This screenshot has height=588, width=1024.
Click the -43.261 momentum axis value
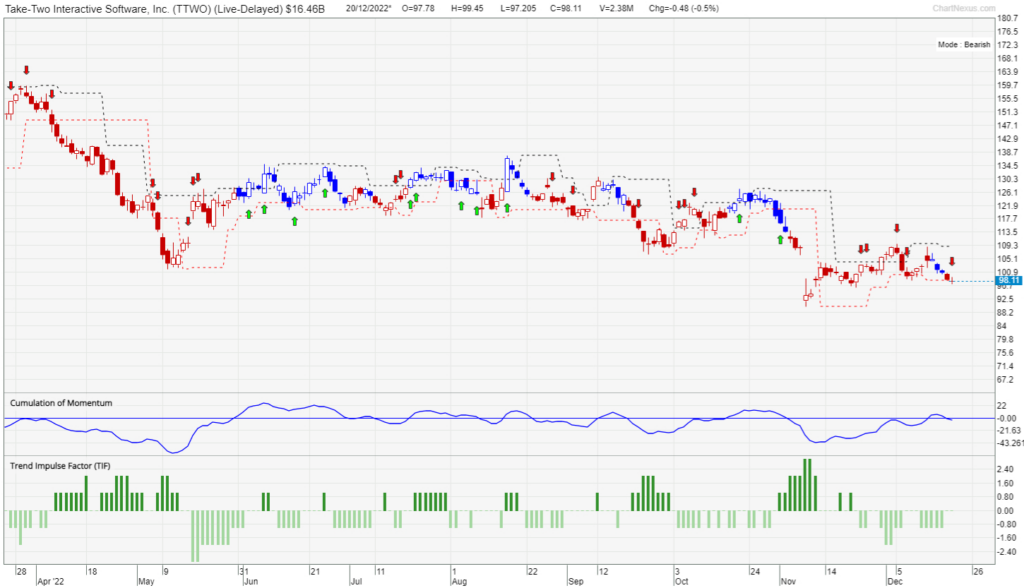1010,443
